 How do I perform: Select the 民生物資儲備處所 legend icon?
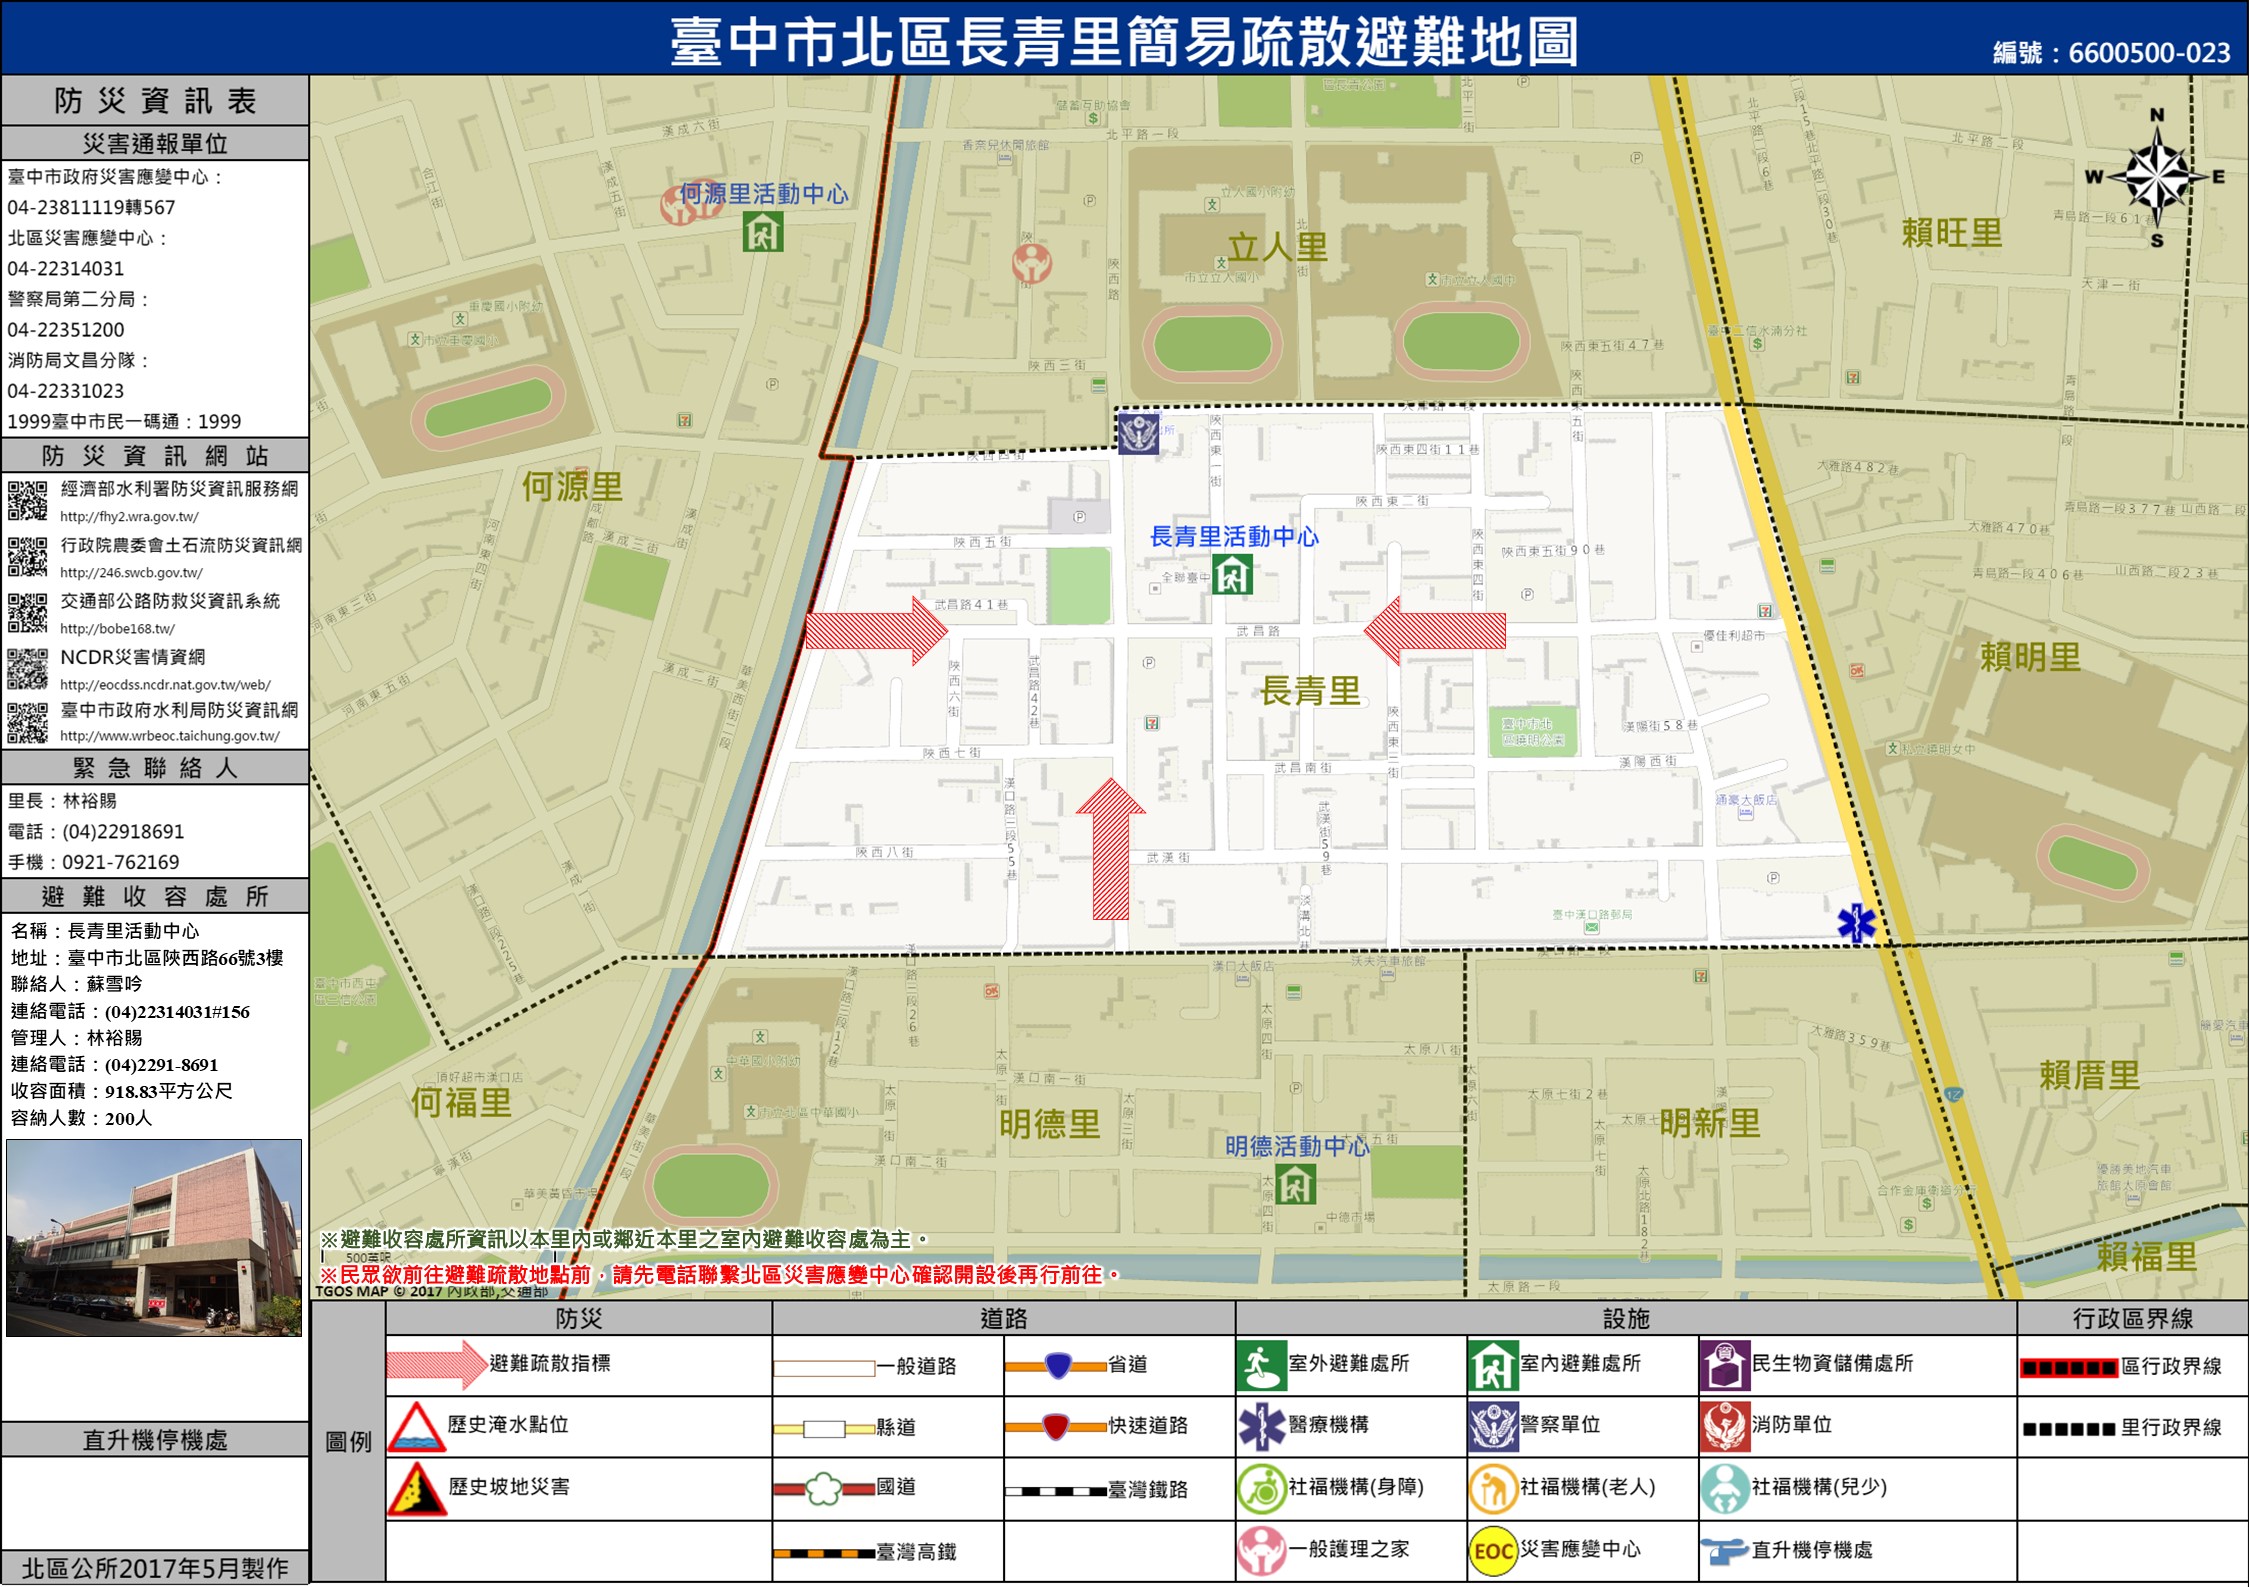pyautogui.click(x=1725, y=1365)
